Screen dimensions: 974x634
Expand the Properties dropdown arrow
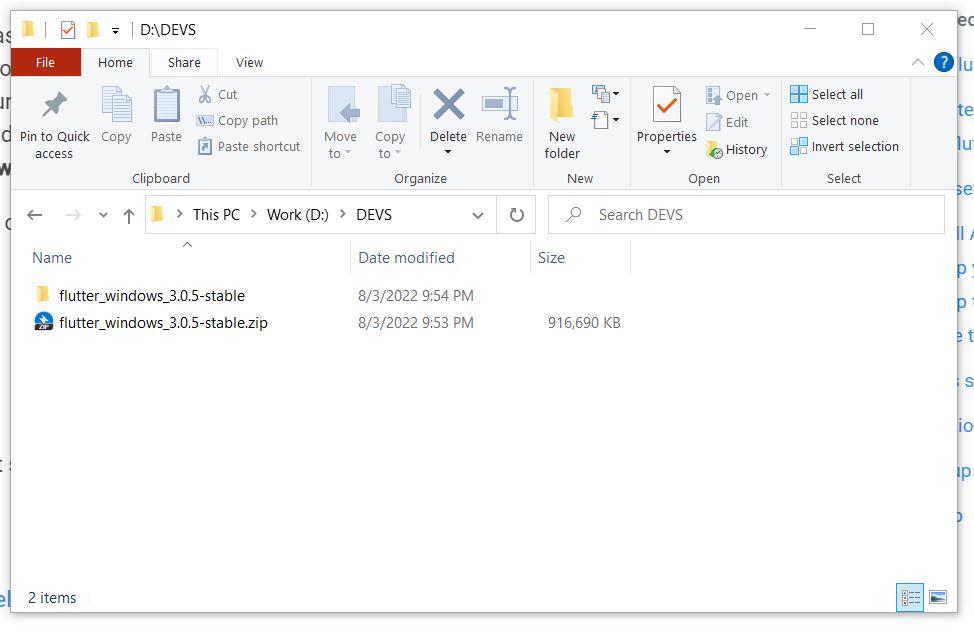[x=667, y=152]
